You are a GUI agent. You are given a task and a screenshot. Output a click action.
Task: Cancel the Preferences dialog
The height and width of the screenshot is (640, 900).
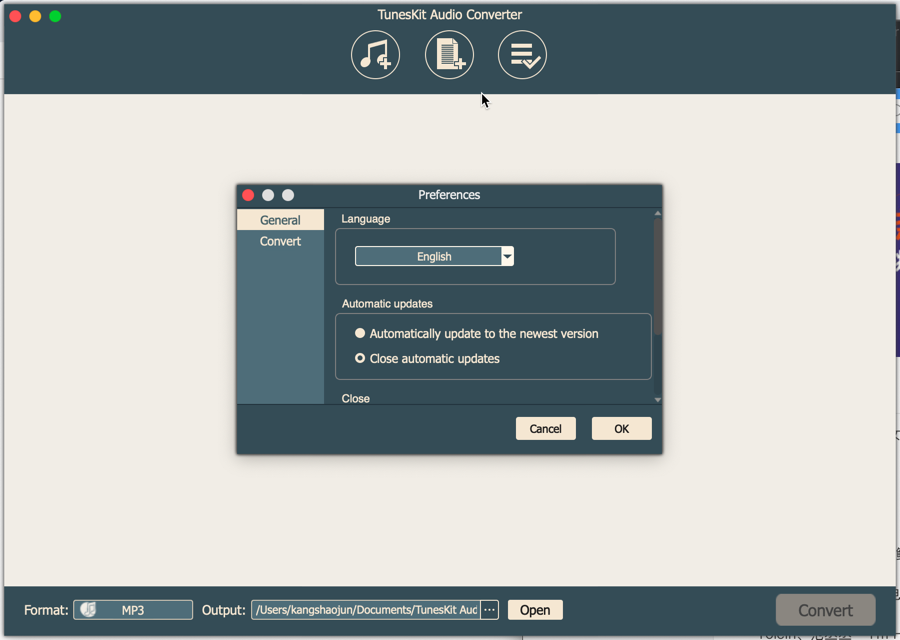point(545,428)
